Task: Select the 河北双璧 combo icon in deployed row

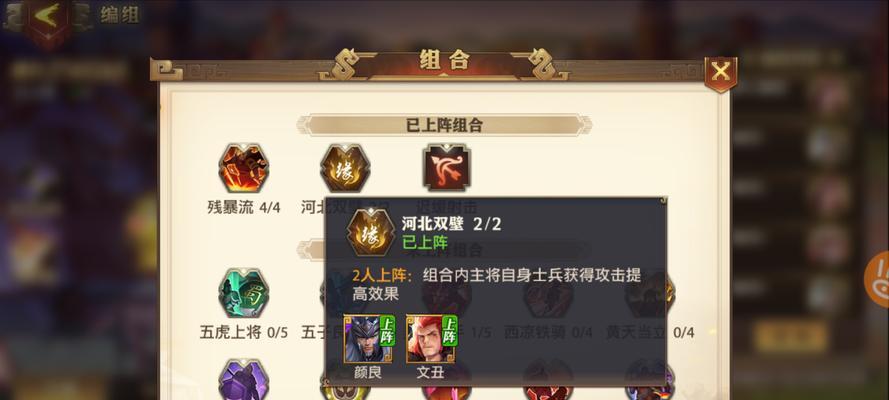Action: point(345,168)
